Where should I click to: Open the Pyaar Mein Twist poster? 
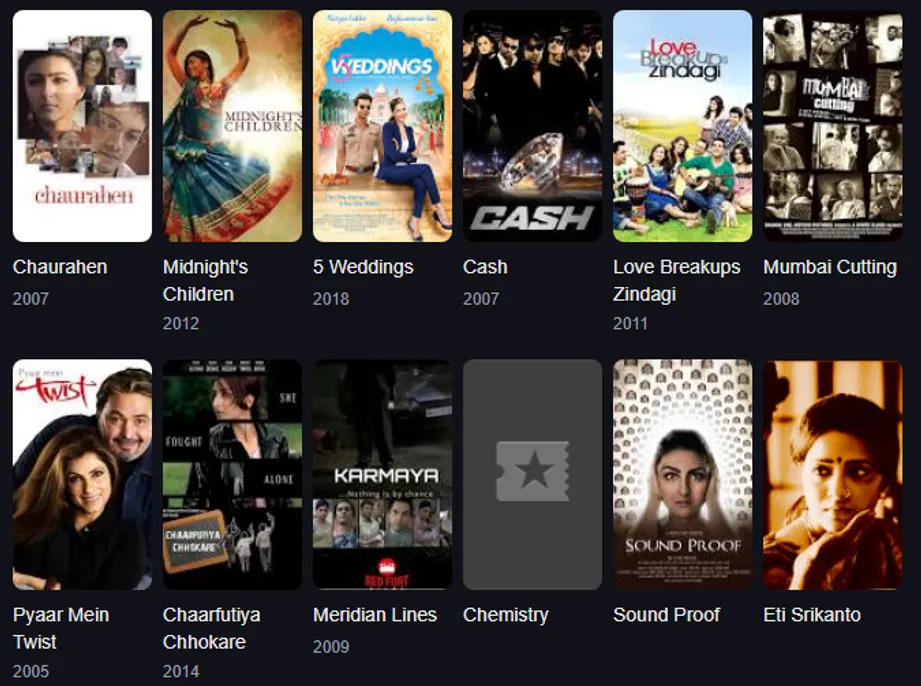[82, 475]
